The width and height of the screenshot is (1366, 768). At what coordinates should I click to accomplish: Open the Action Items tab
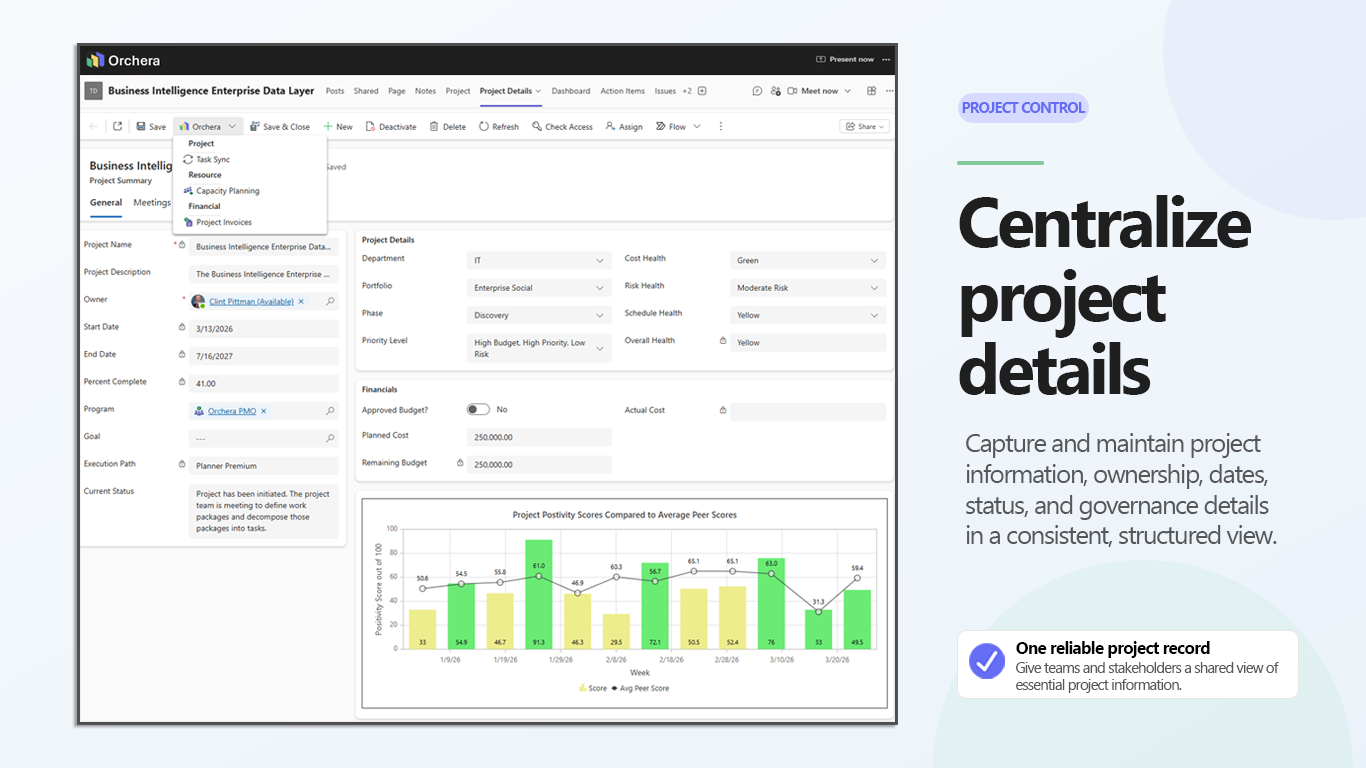pyautogui.click(x=622, y=91)
